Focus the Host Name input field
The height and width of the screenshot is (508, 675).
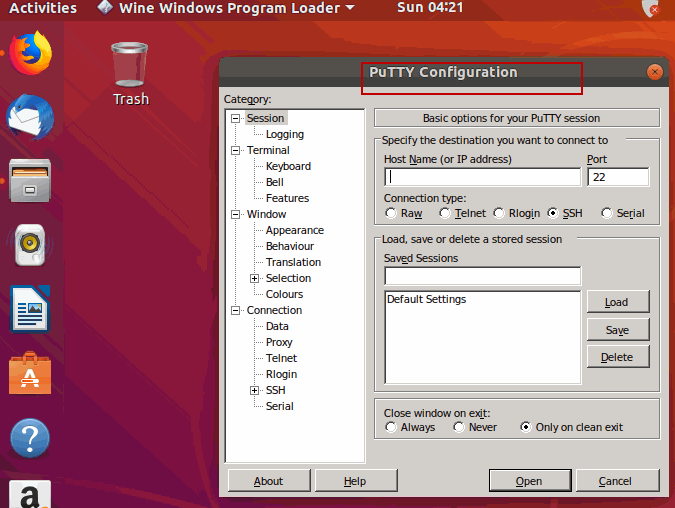point(482,177)
